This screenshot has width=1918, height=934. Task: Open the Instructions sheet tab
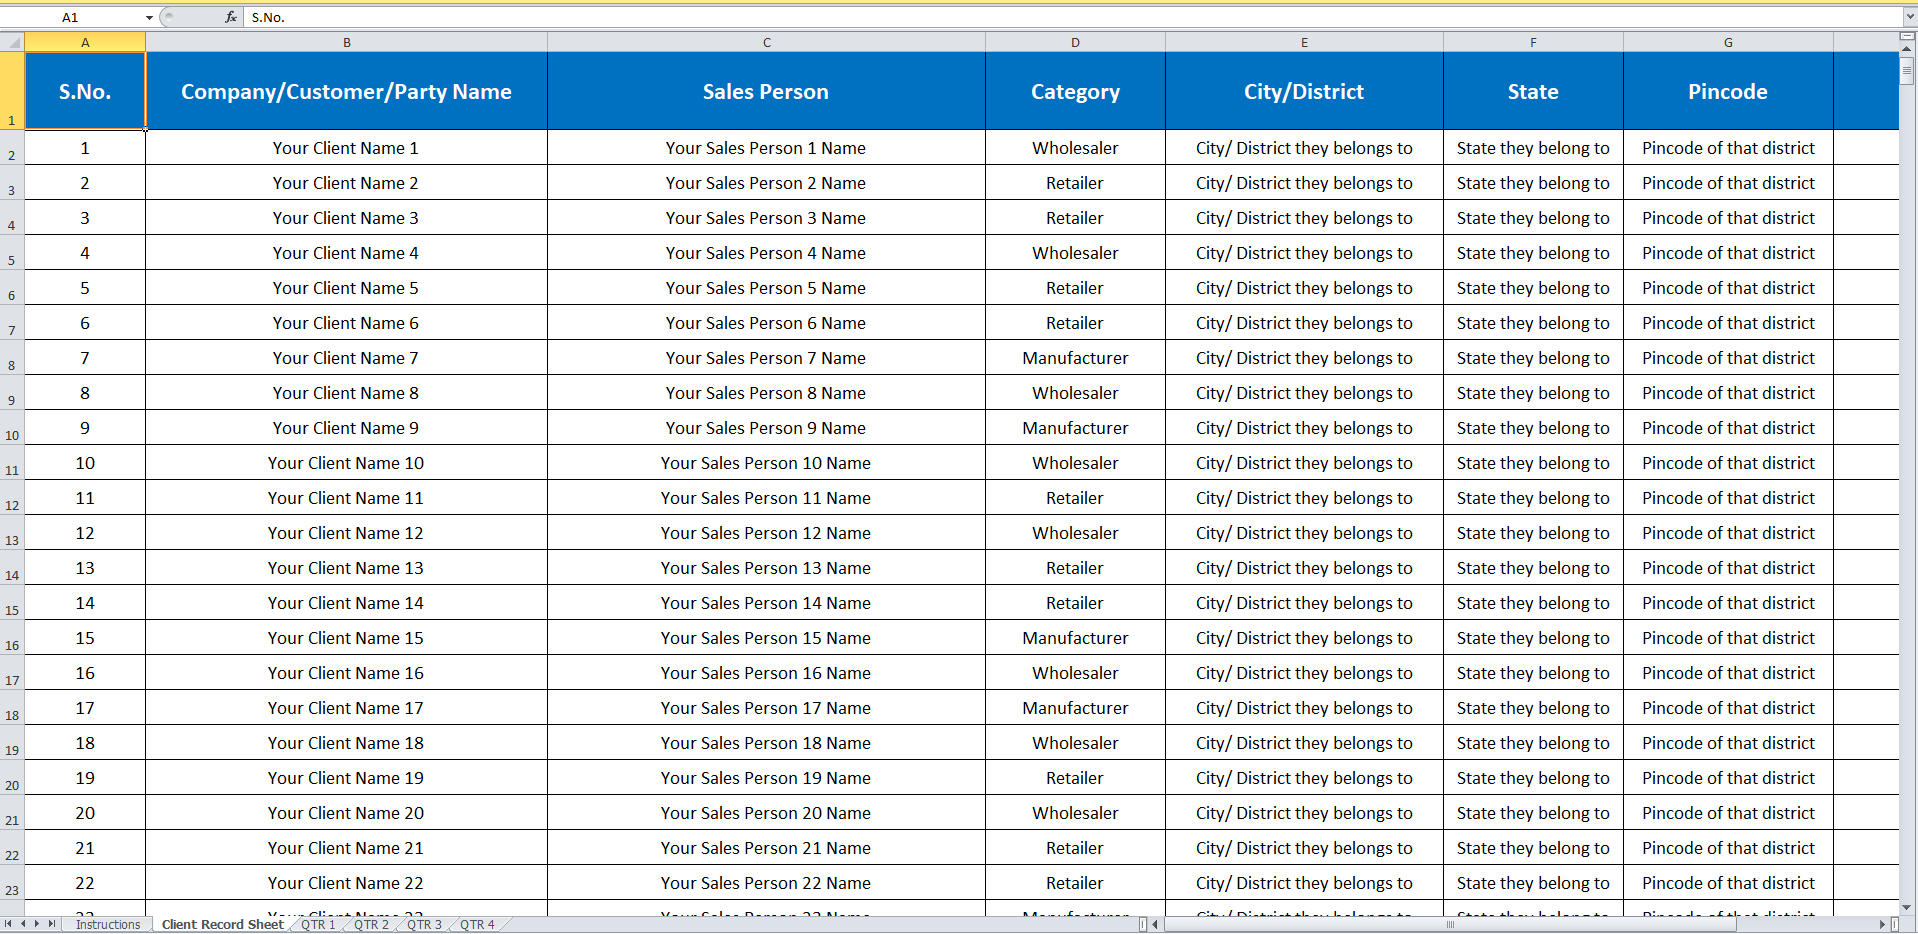tap(108, 924)
